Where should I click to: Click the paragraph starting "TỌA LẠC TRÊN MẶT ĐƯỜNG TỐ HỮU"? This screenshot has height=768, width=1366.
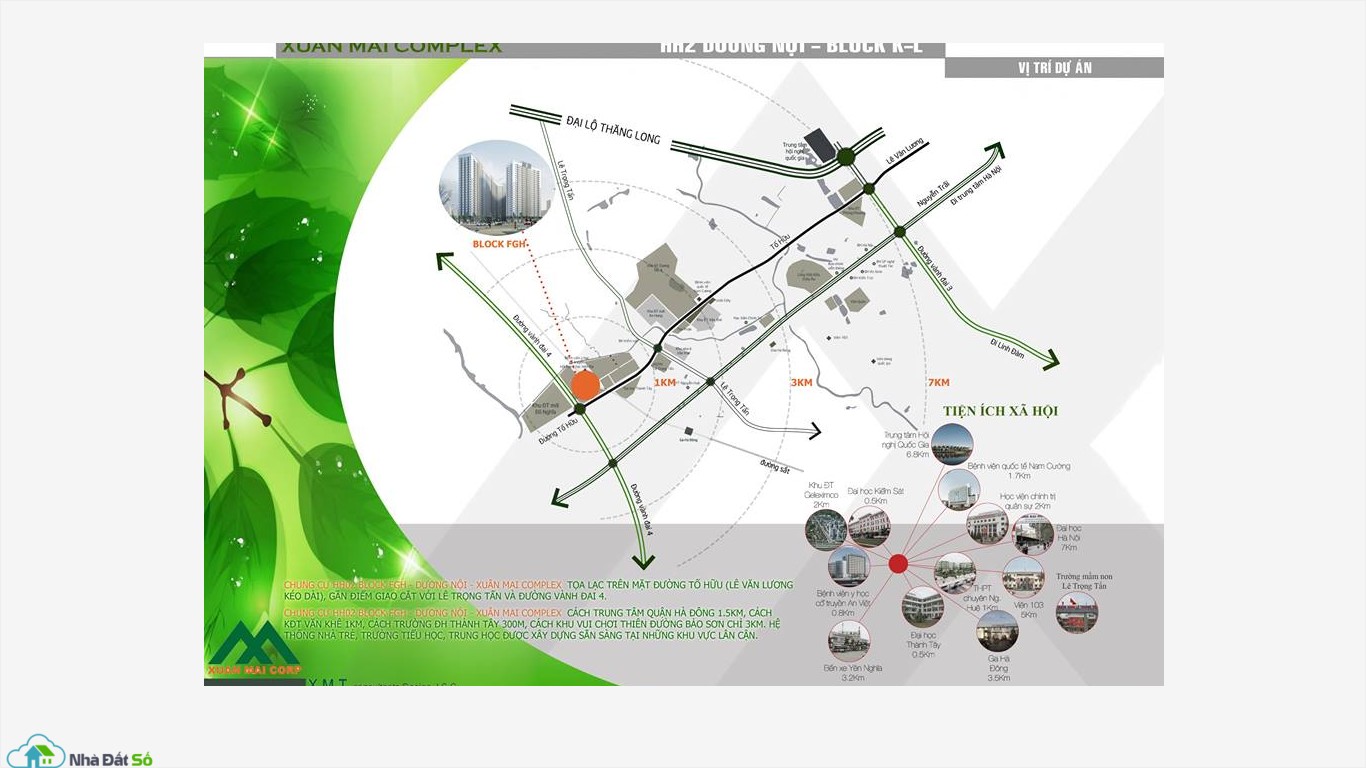coord(538,590)
